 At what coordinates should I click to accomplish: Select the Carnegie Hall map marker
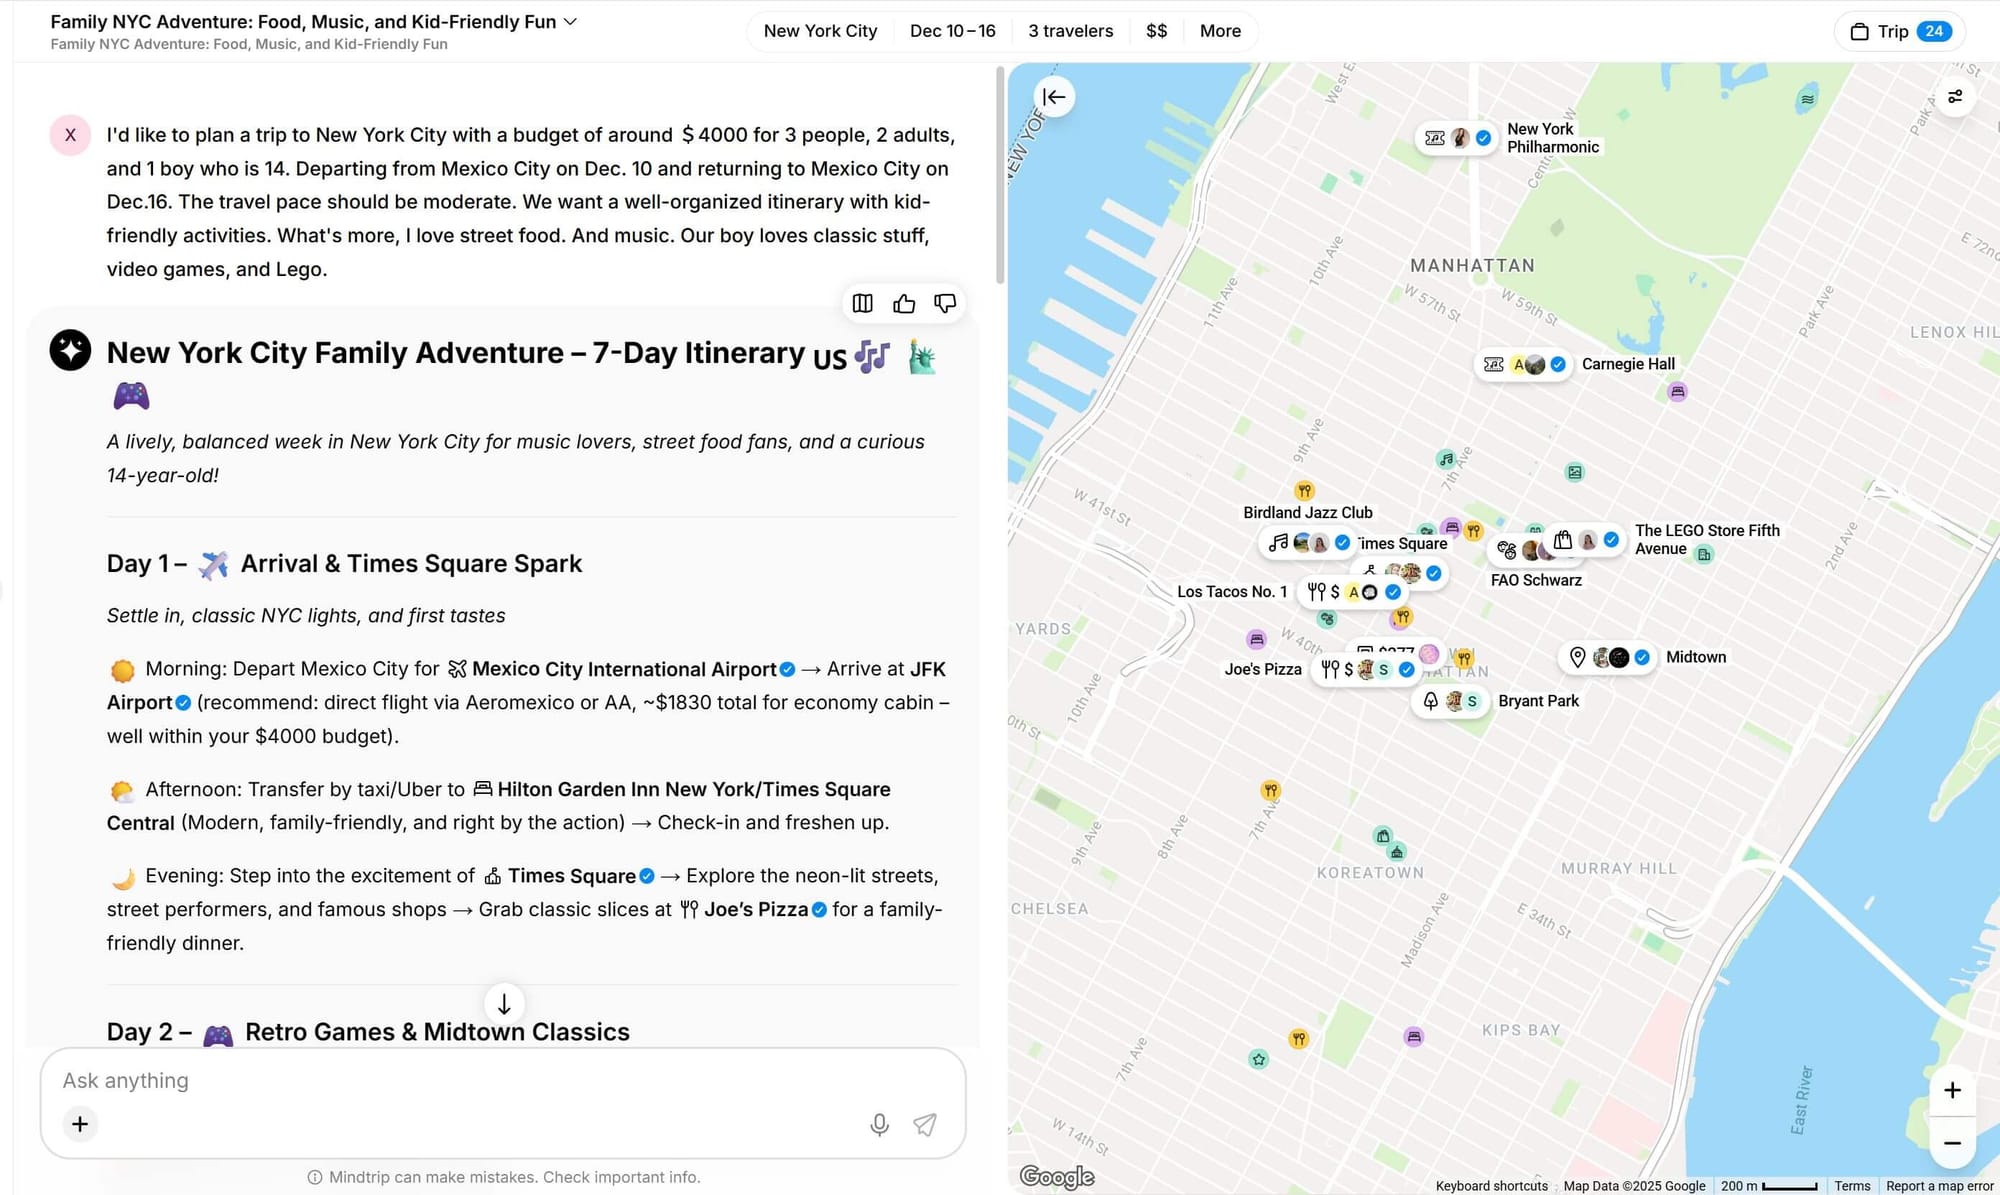click(1525, 365)
